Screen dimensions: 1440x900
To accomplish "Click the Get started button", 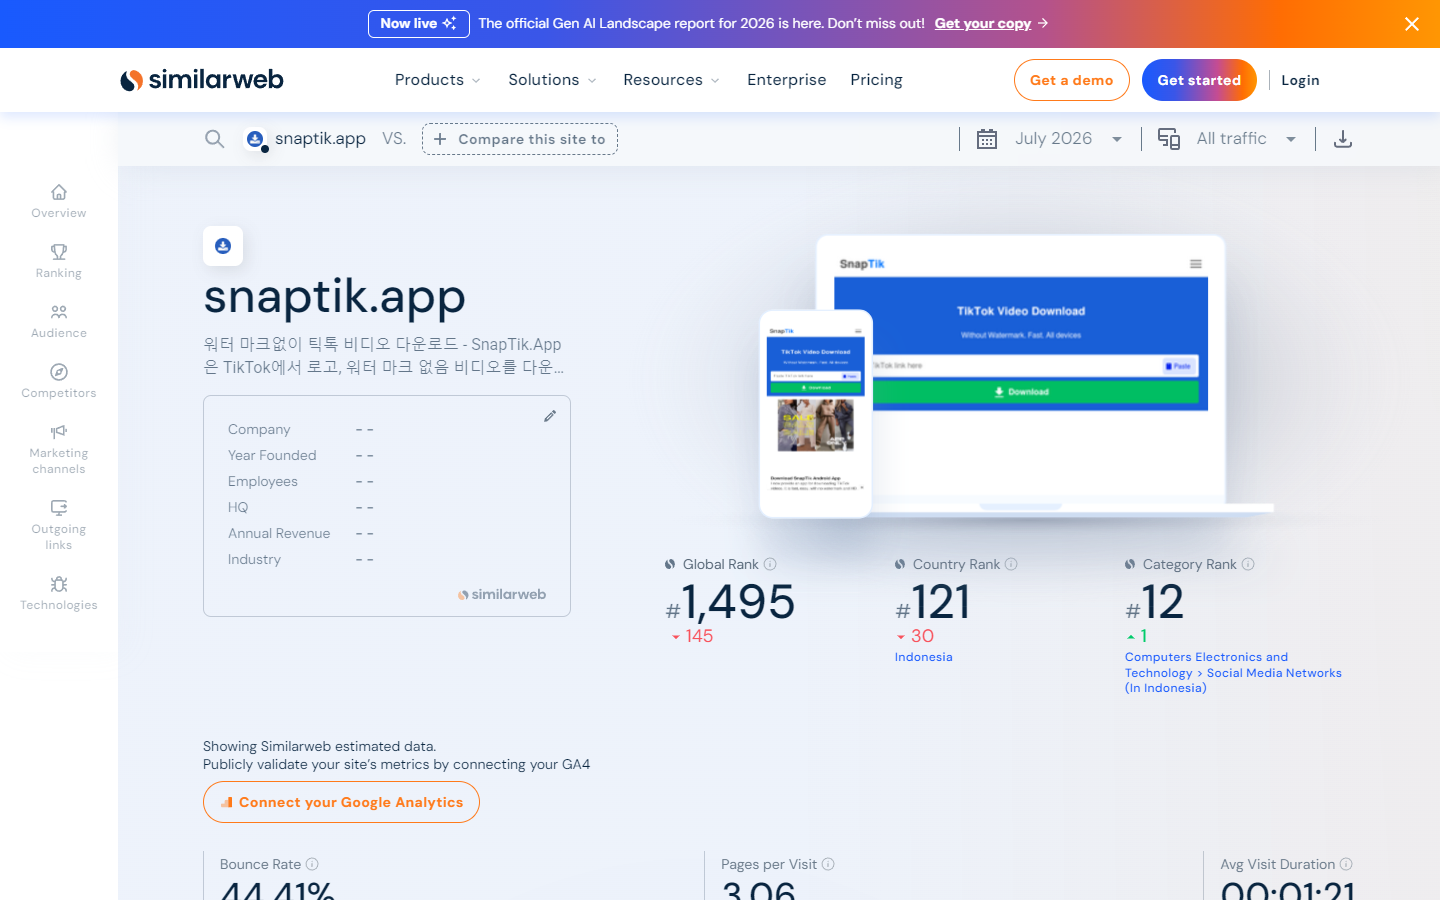I will pyautogui.click(x=1199, y=80).
